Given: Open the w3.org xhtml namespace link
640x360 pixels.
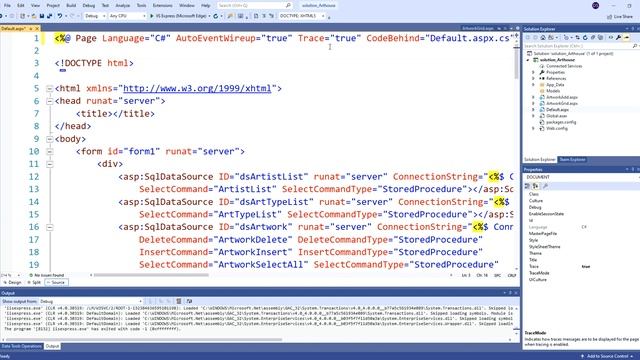Looking at the screenshot, I should pyautogui.click(x=197, y=89).
